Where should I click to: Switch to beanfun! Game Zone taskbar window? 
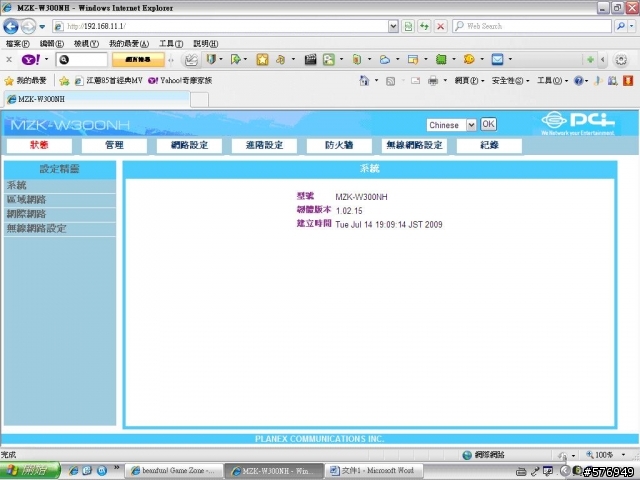pyautogui.click(x=173, y=471)
